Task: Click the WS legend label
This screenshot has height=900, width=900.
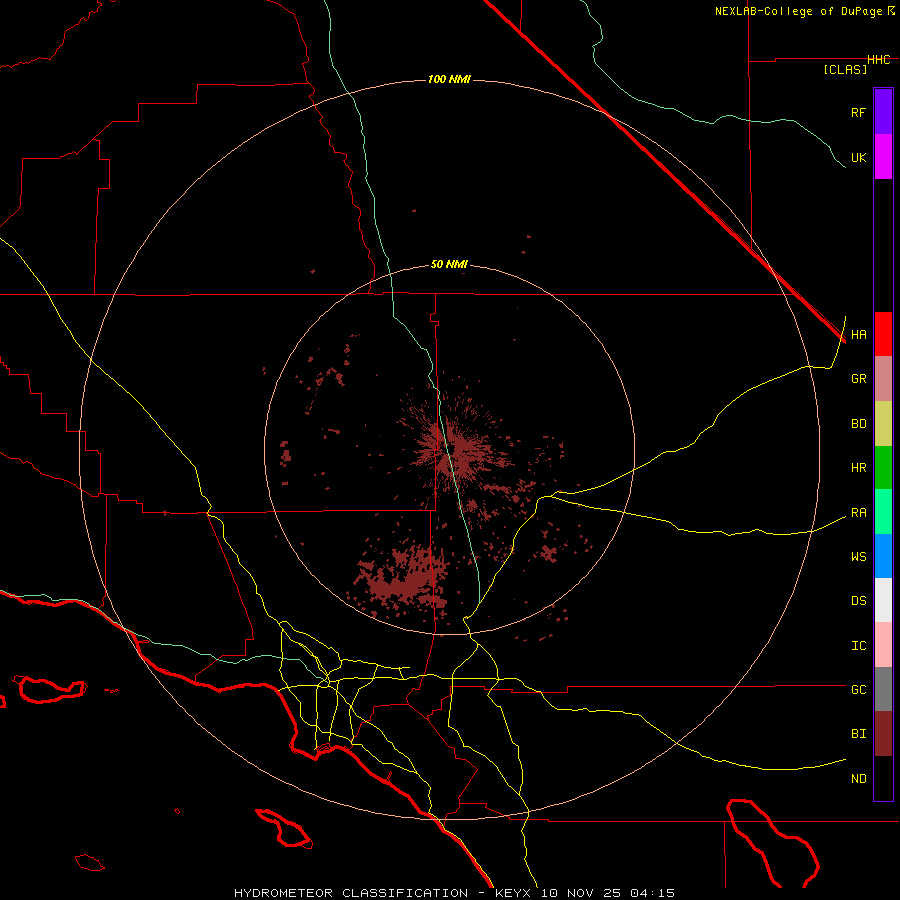Action: pos(858,557)
